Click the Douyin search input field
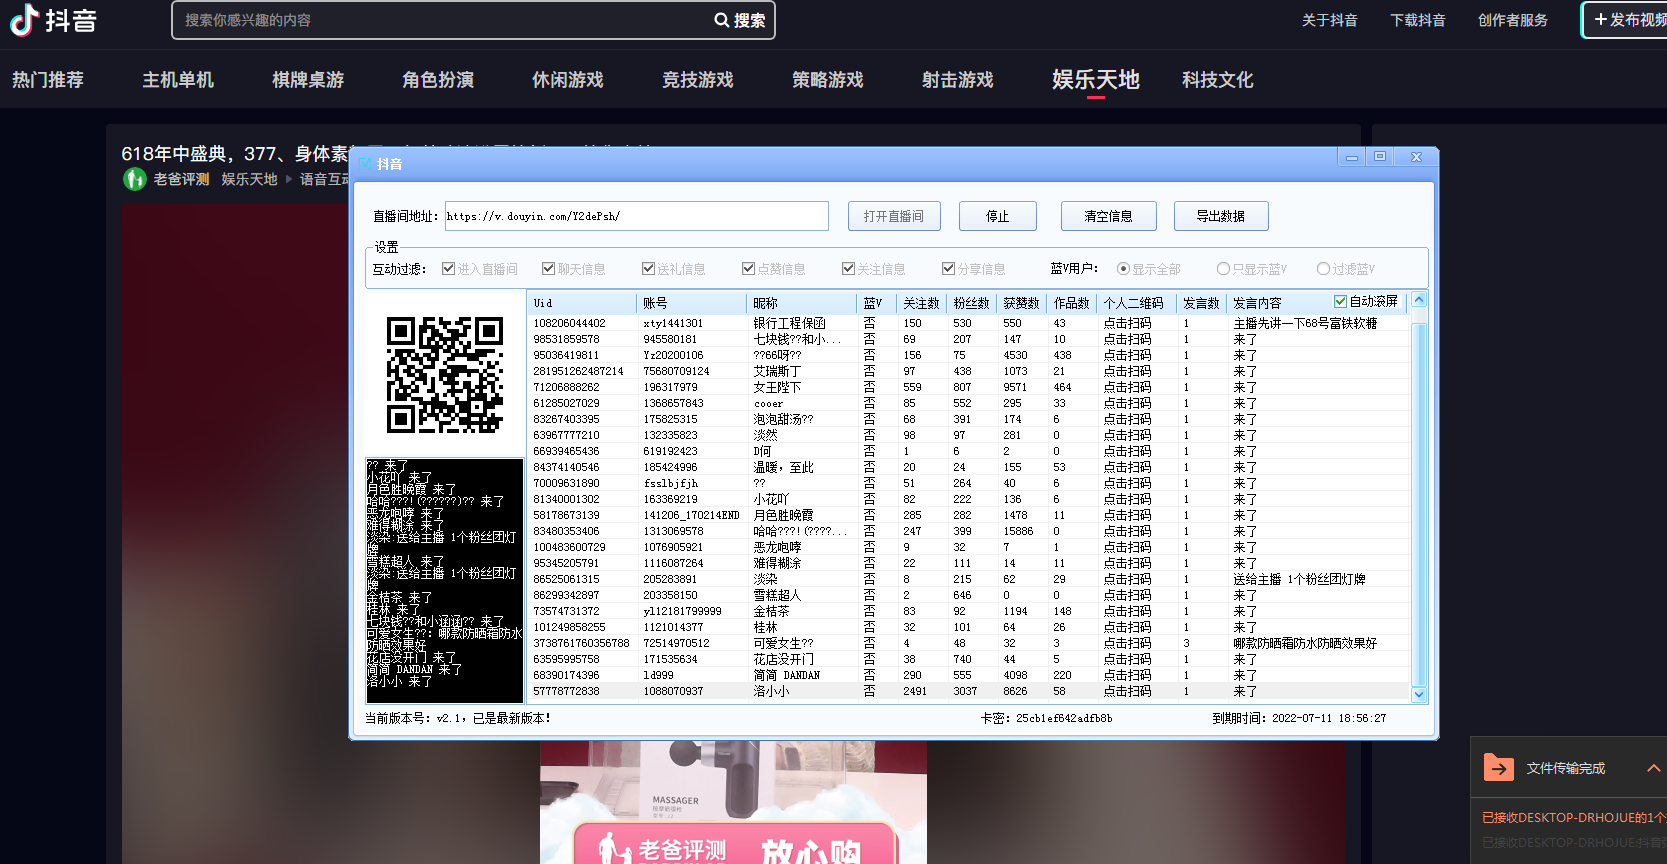 (440, 20)
